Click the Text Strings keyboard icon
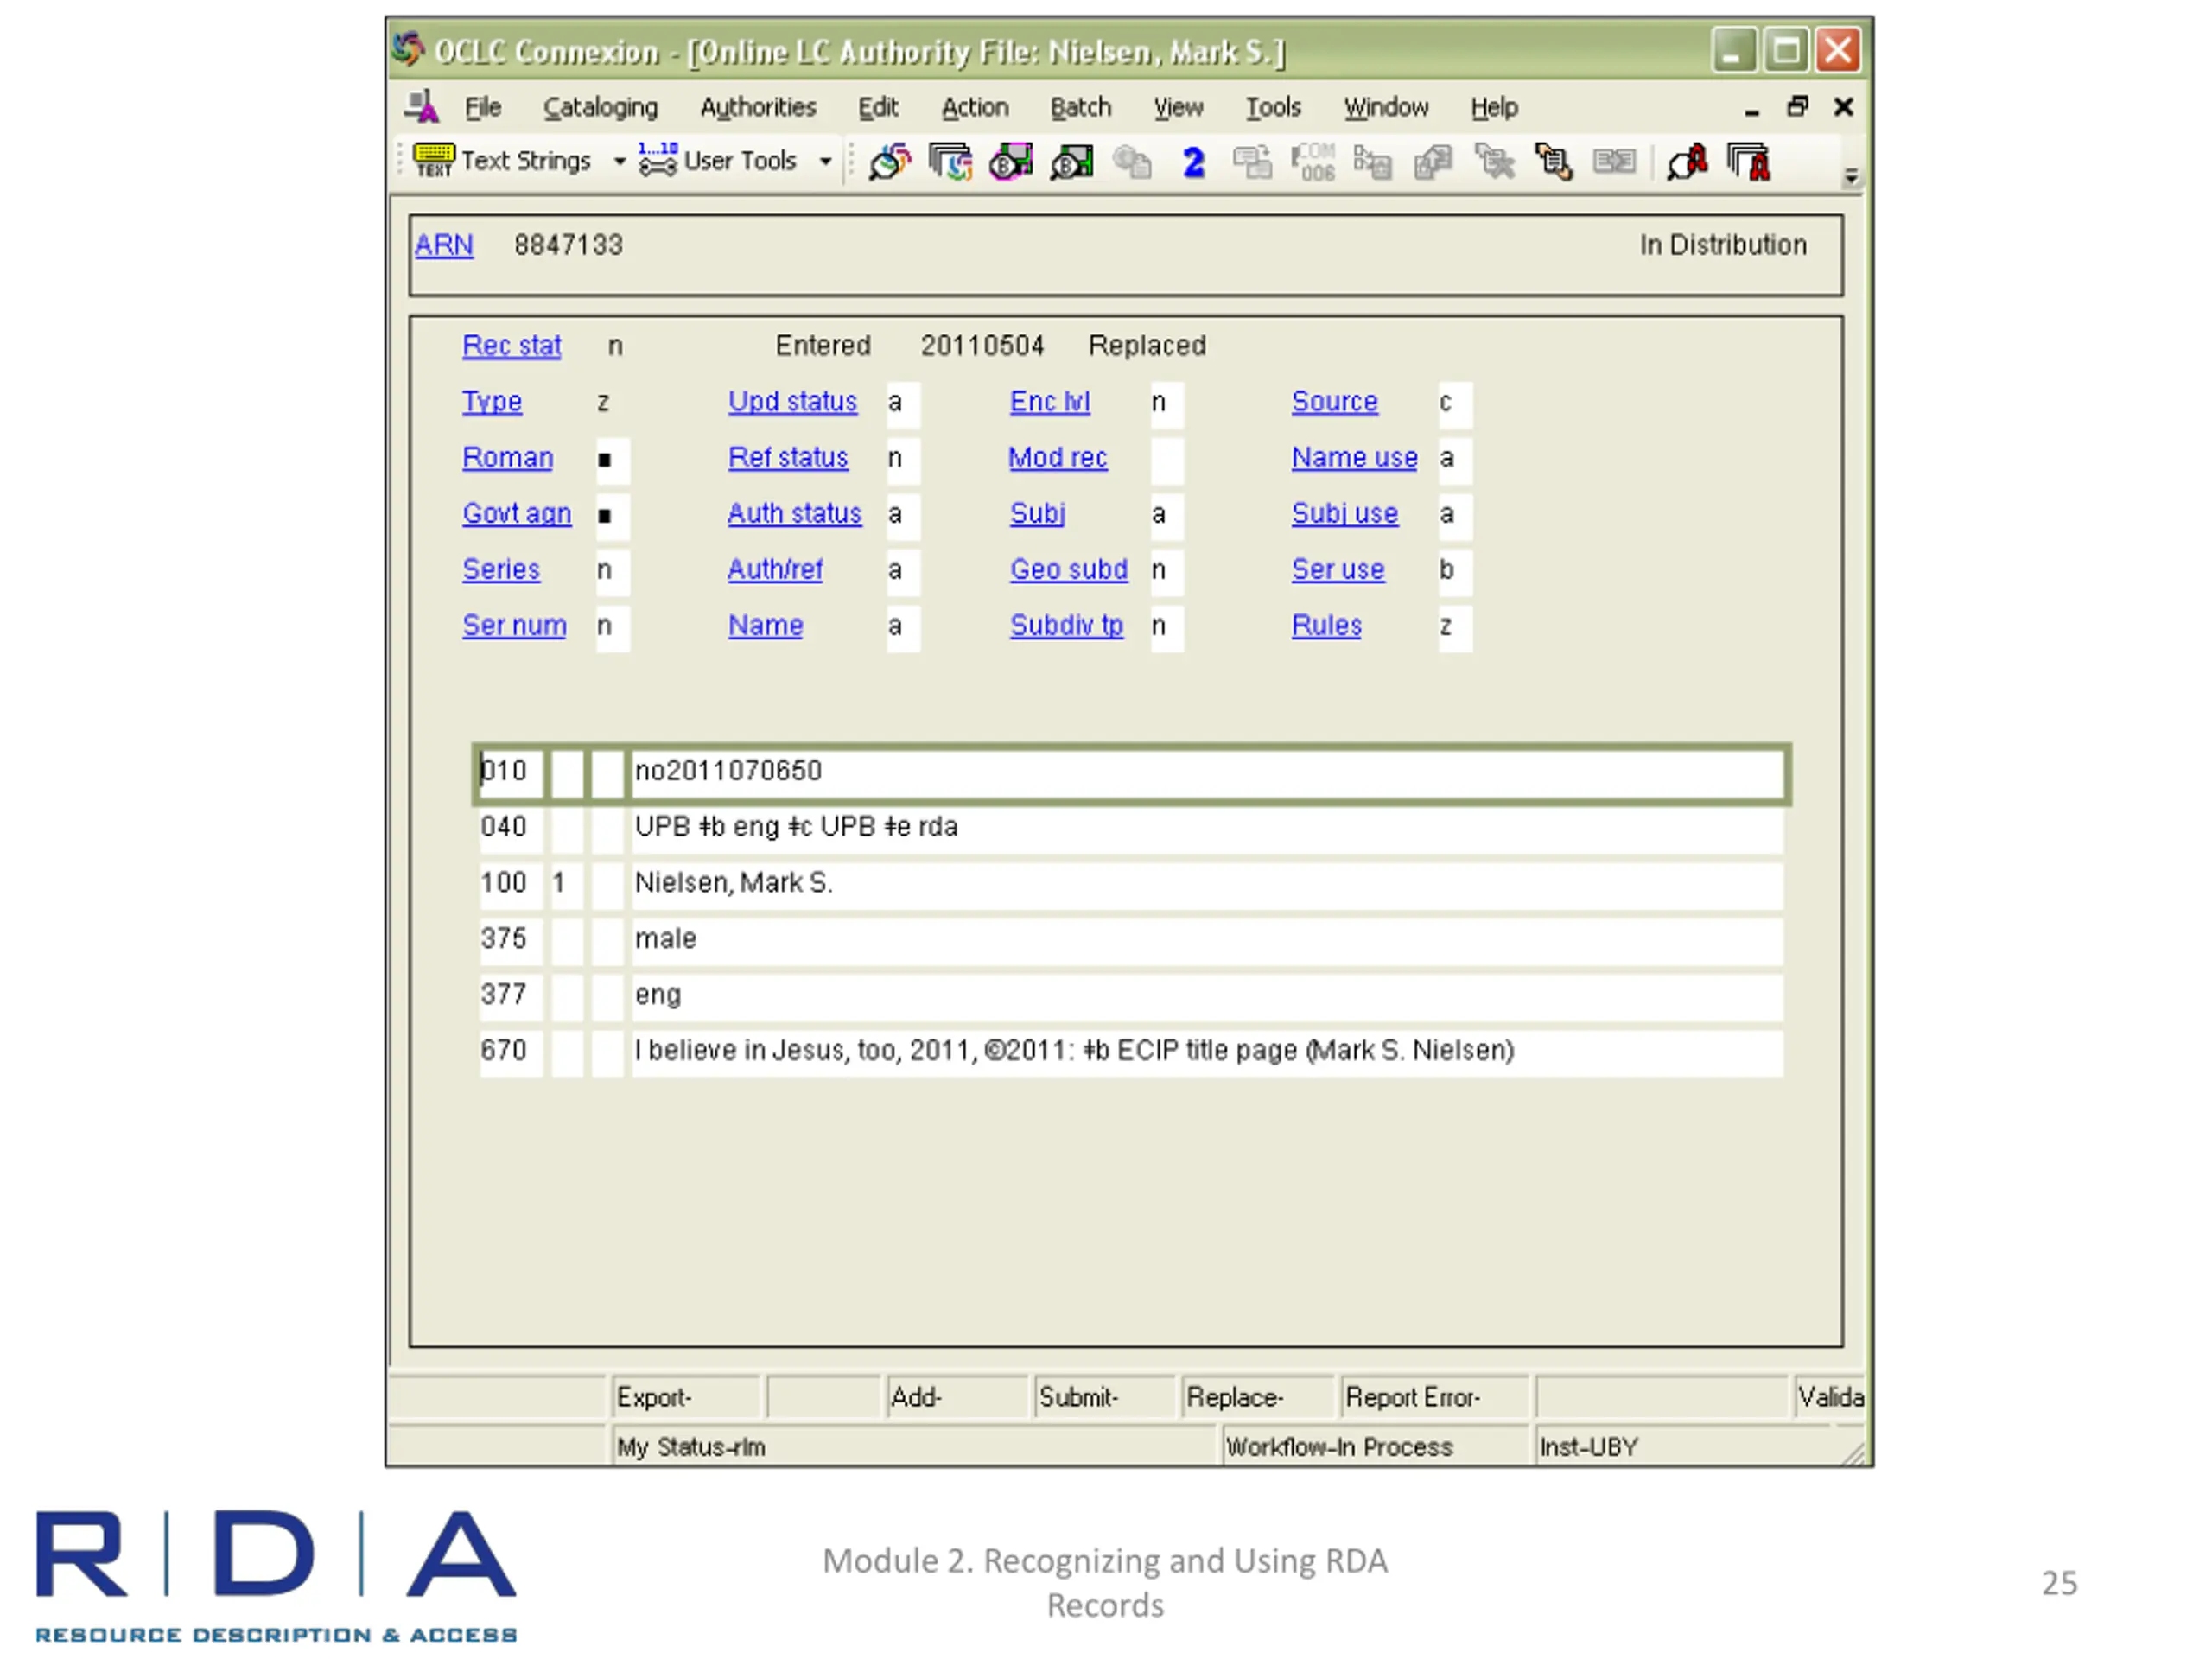The width and height of the screenshot is (2212, 1659). [x=433, y=160]
